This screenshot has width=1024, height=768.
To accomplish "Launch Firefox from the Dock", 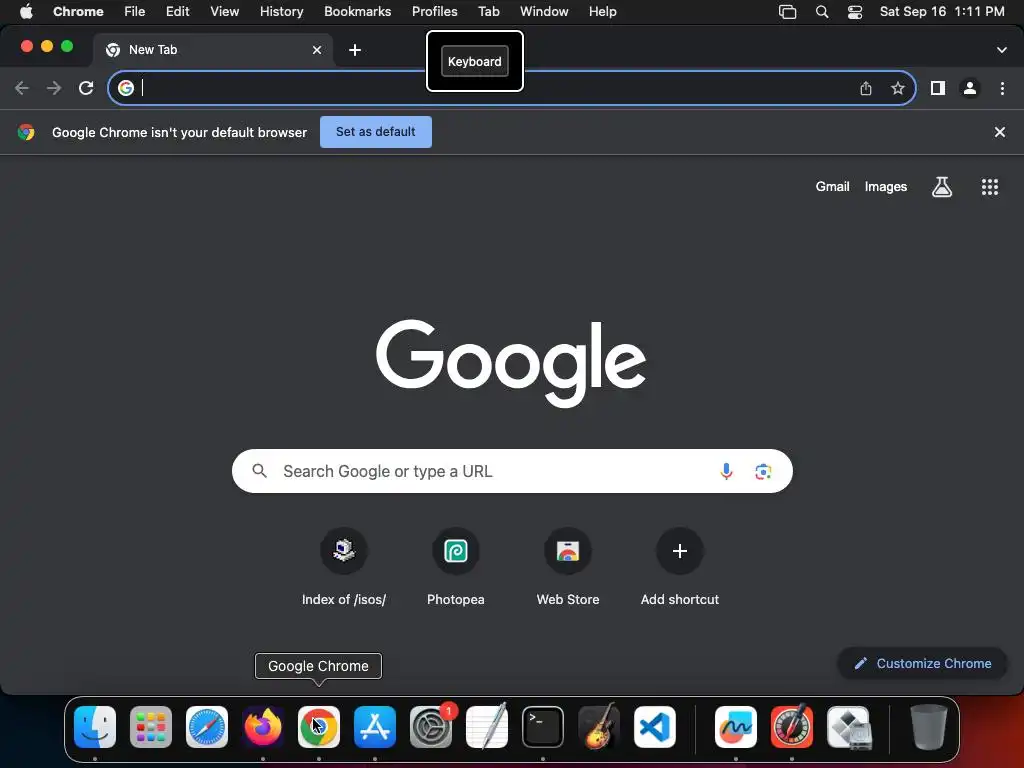I will tap(263, 727).
